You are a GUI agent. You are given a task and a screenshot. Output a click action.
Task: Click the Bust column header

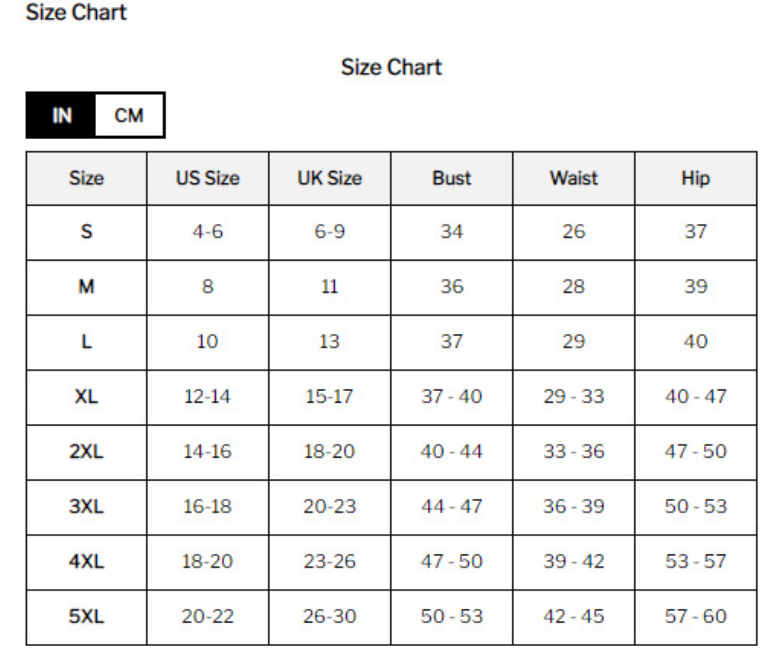[x=452, y=178]
